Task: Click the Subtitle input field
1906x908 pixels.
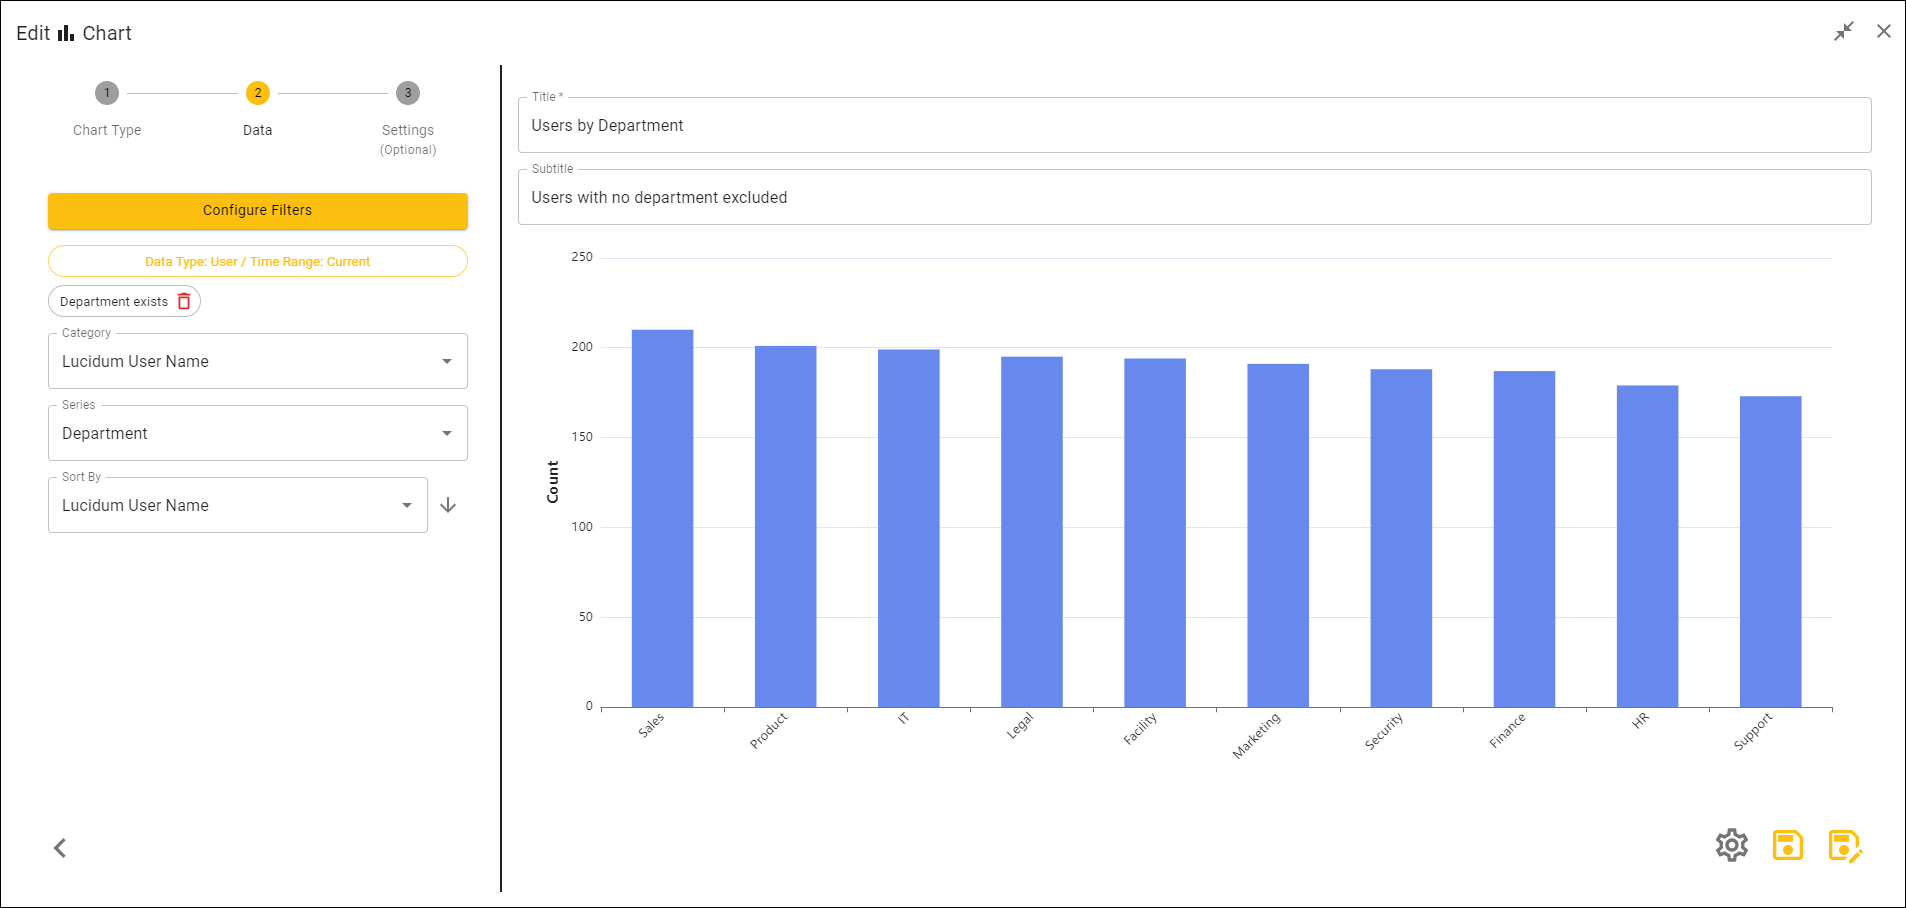Action: [1195, 197]
